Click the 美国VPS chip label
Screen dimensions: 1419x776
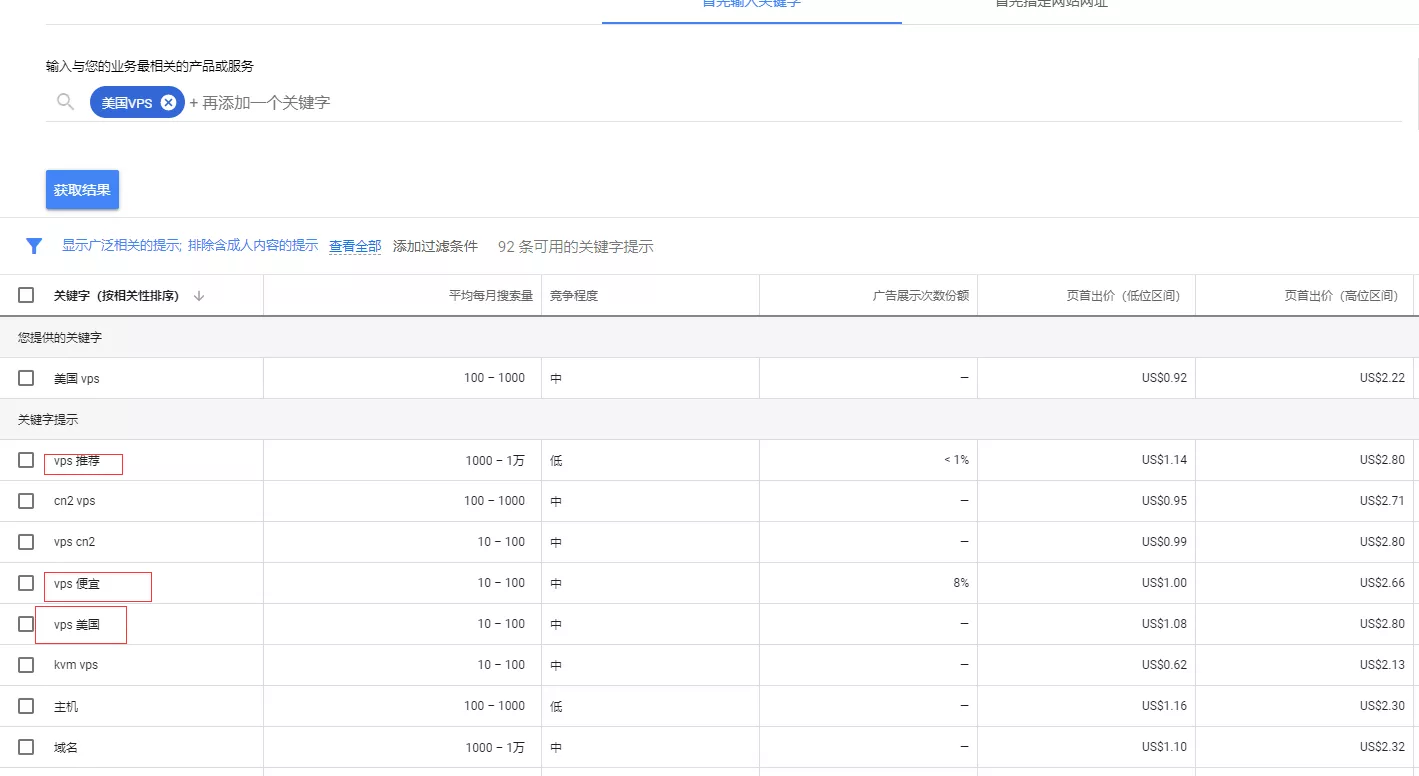tap(127, 102)
